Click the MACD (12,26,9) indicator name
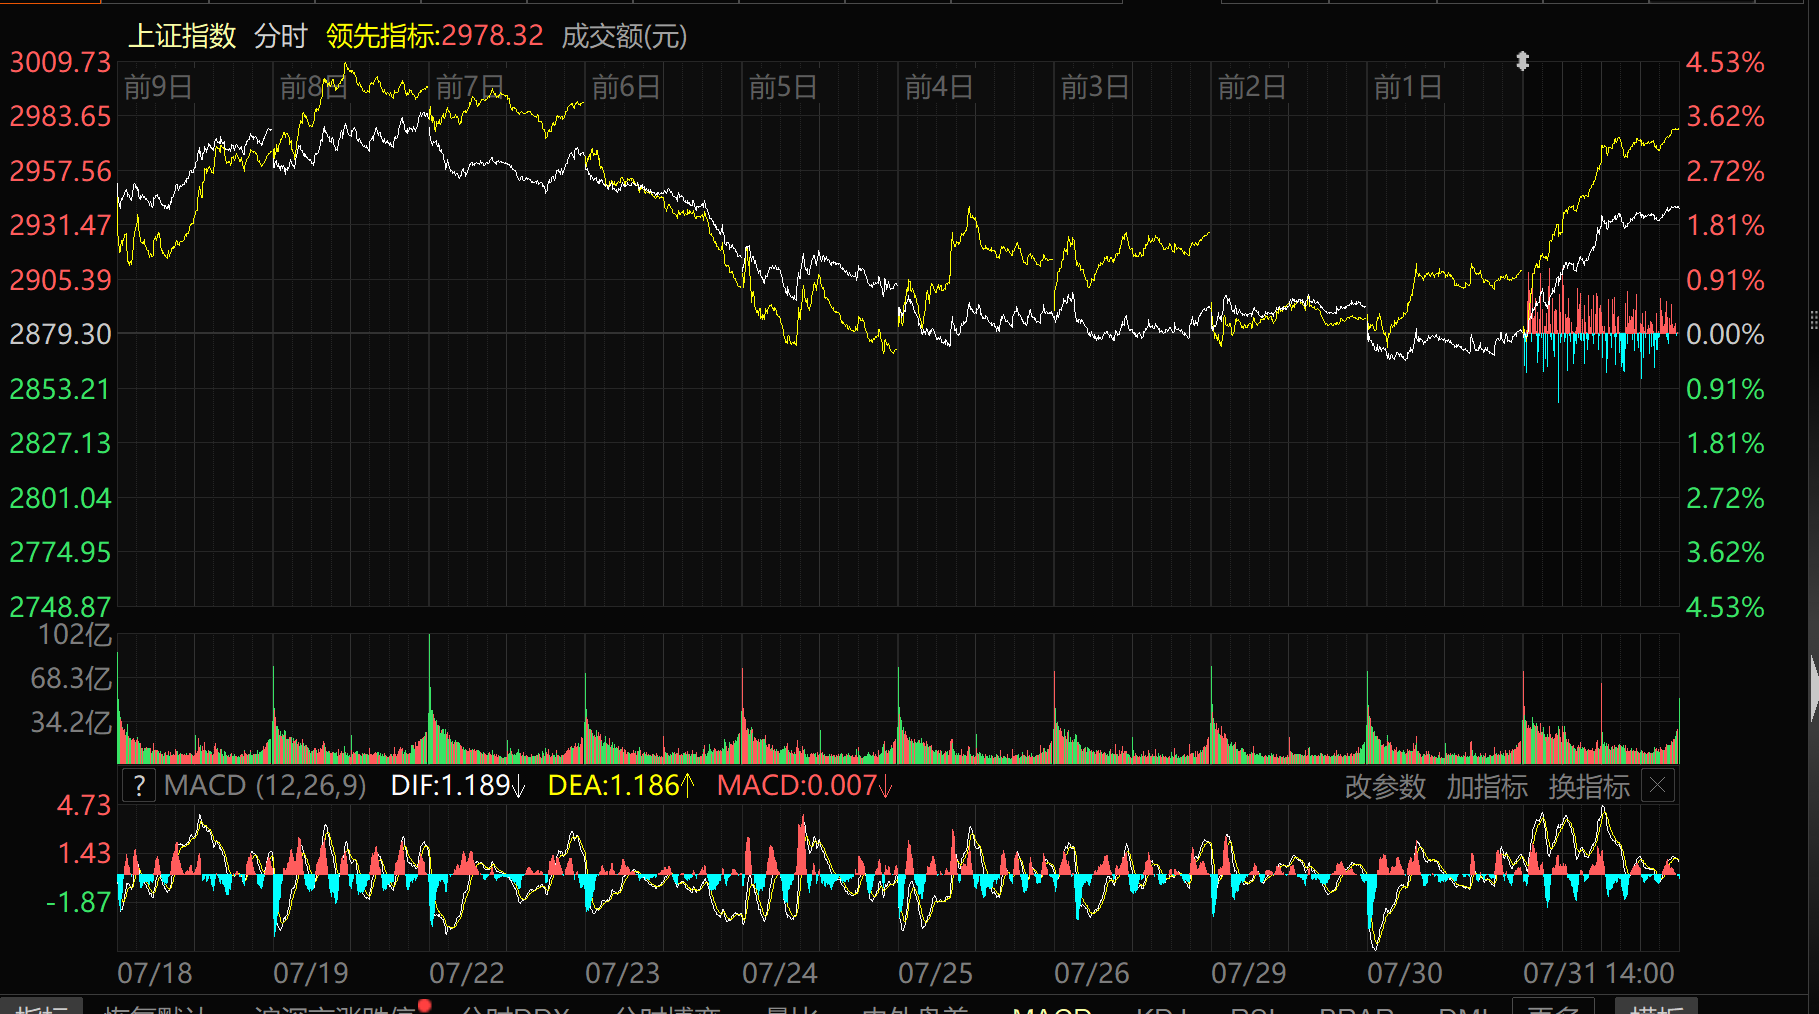Viewport: 1819px width, 1014px height. pos(265,786)
